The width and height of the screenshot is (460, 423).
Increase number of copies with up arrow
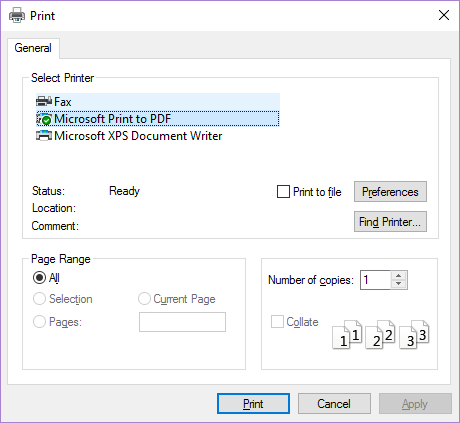click(398, 275)
